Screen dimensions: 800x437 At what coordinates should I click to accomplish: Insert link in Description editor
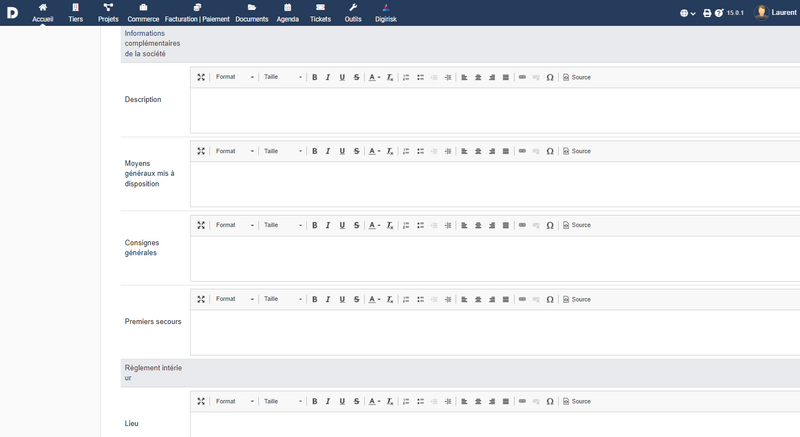(522, 77)
